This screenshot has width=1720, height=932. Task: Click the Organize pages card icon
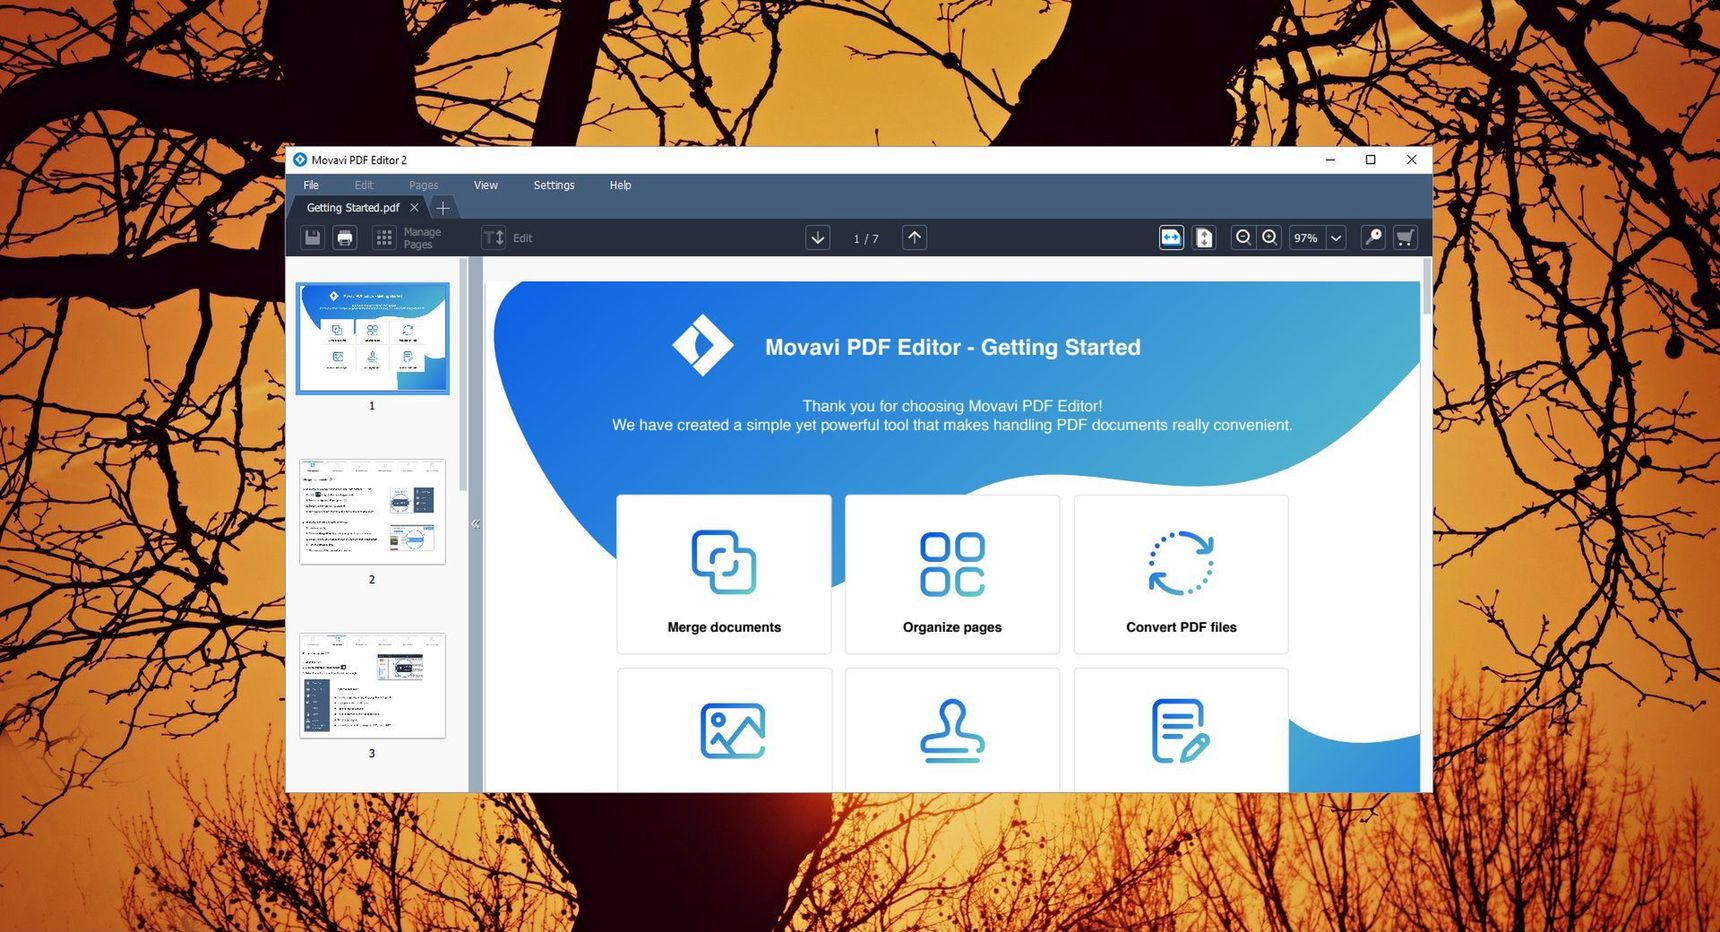[x=952, y=564]
